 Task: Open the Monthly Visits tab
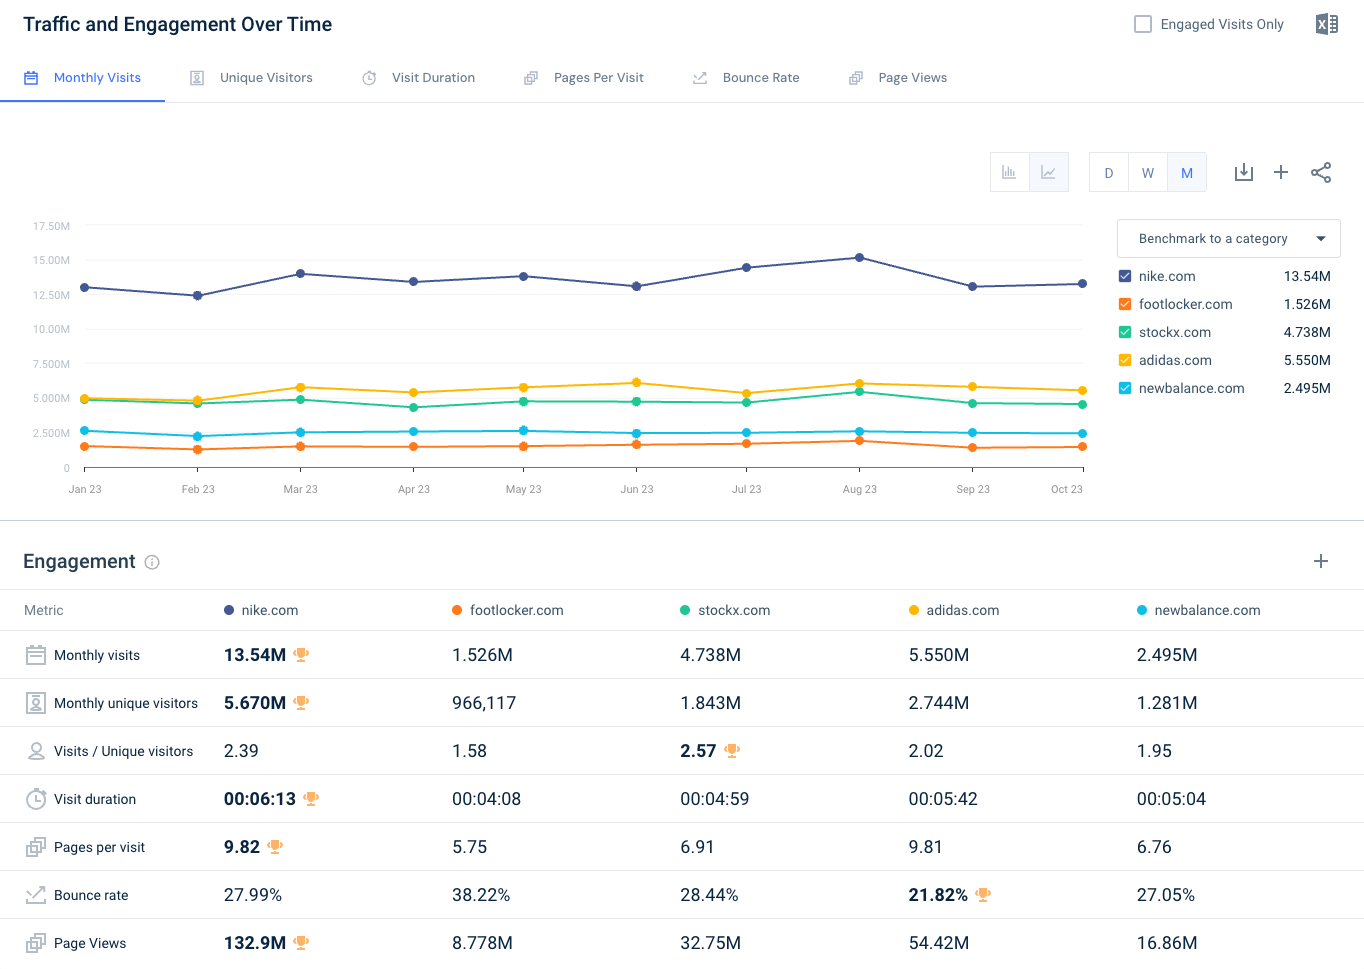82,78
